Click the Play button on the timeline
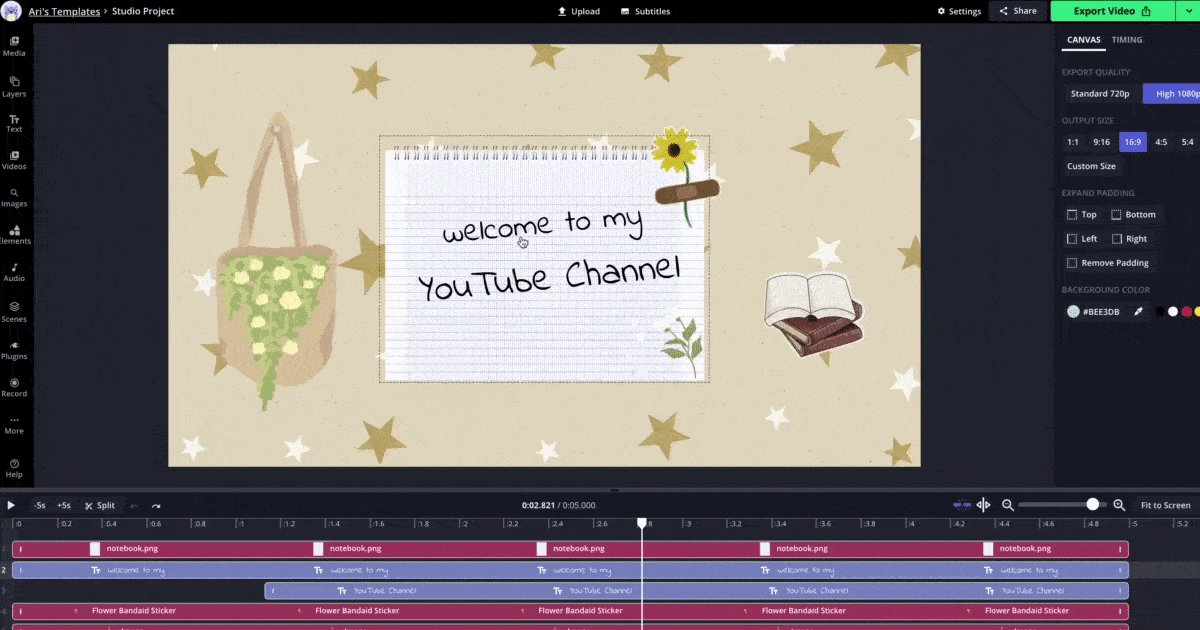 pyautogui.click(x=11, y=505)
